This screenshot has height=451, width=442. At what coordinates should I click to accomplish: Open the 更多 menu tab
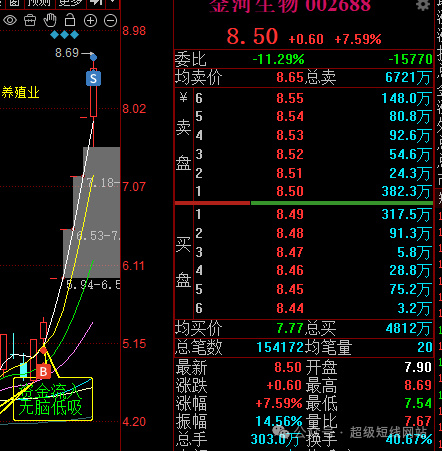[x=70, y=3]
